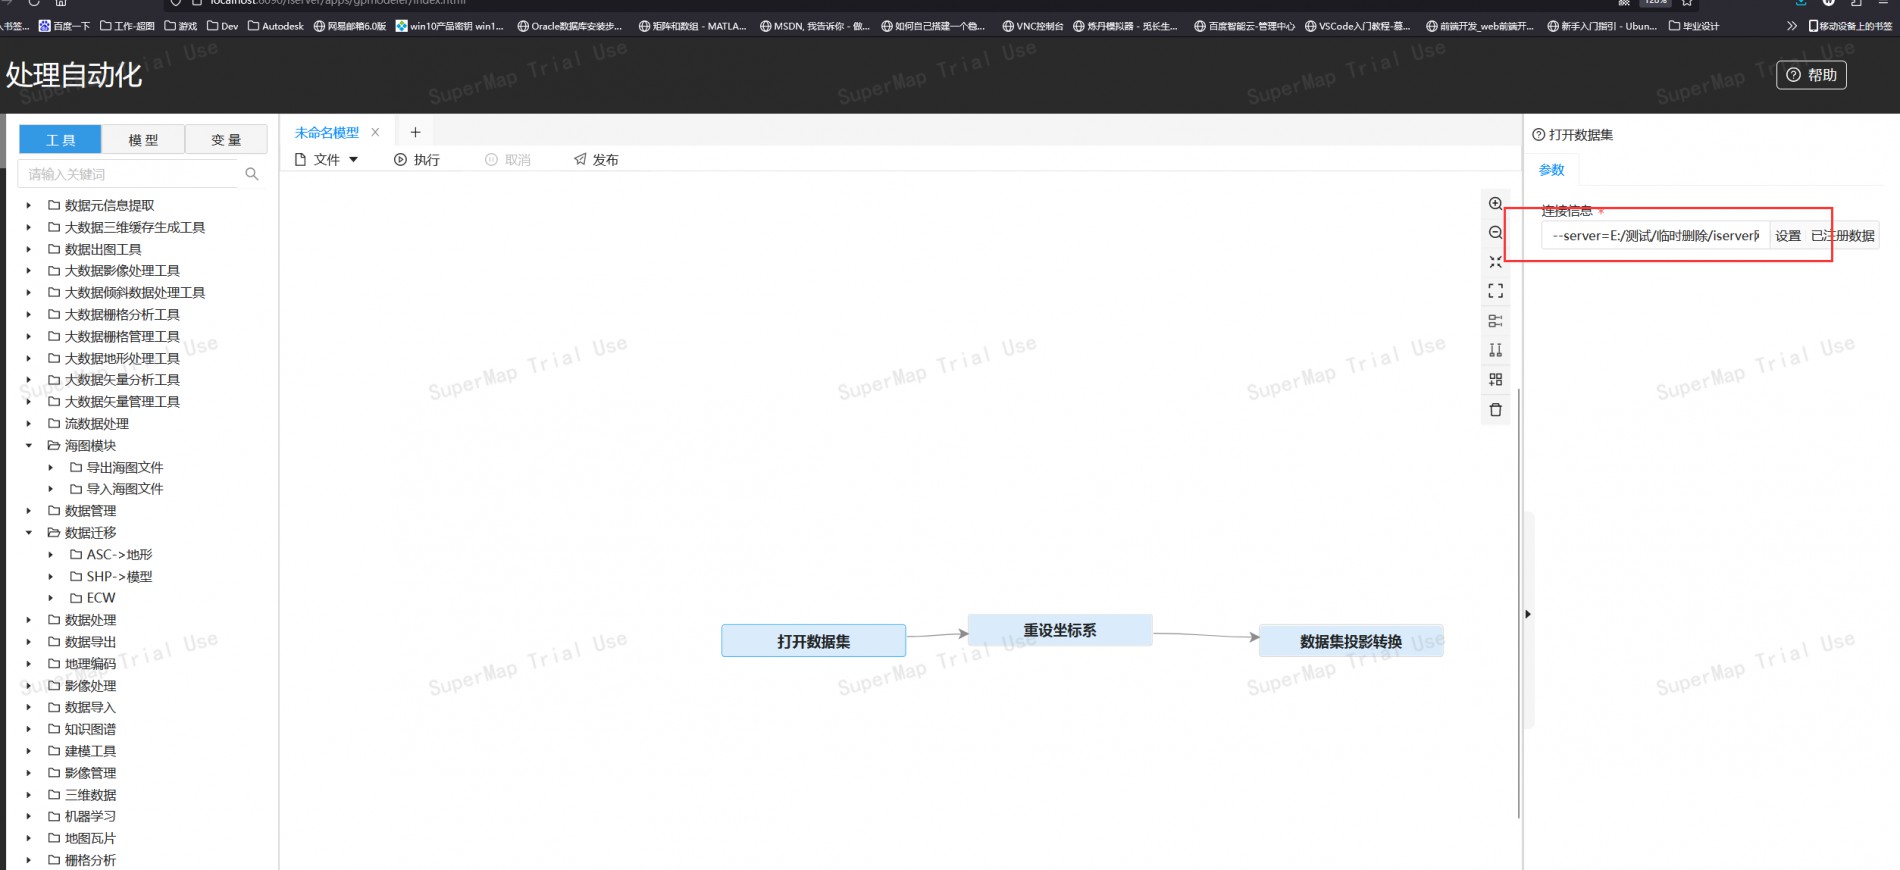Toggle fullscreen canvas icon
1900x870 pixels.
[1495, 291]
